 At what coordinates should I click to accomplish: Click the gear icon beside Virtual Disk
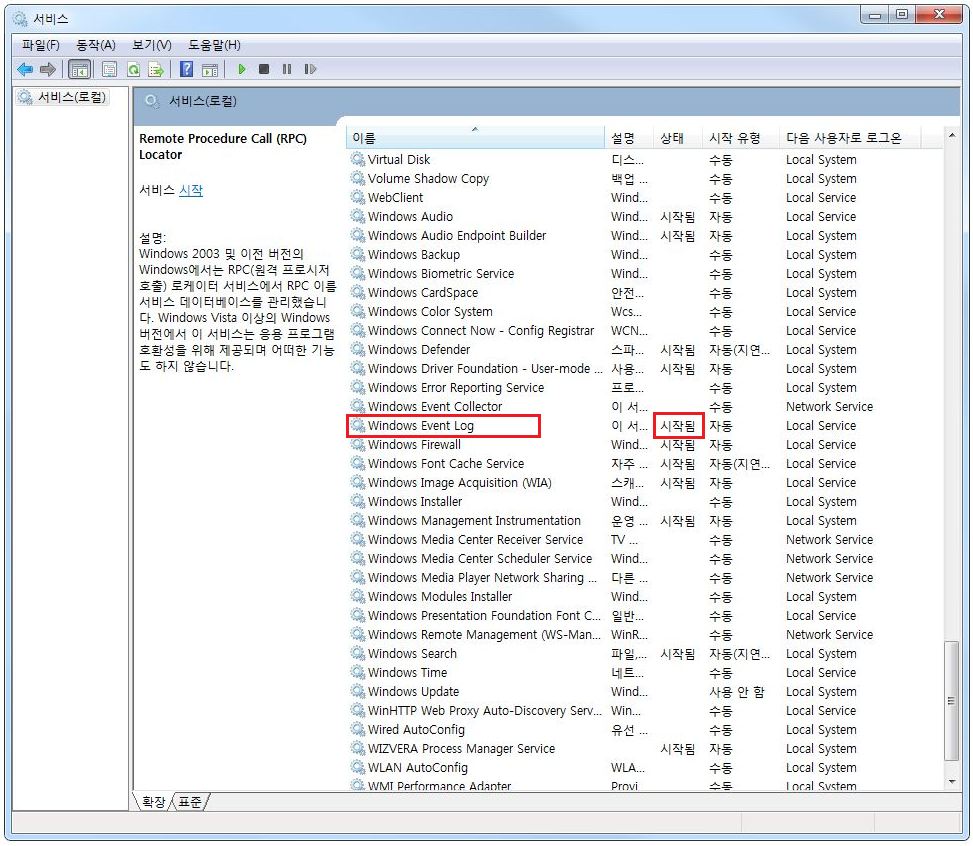coord(357,159)
